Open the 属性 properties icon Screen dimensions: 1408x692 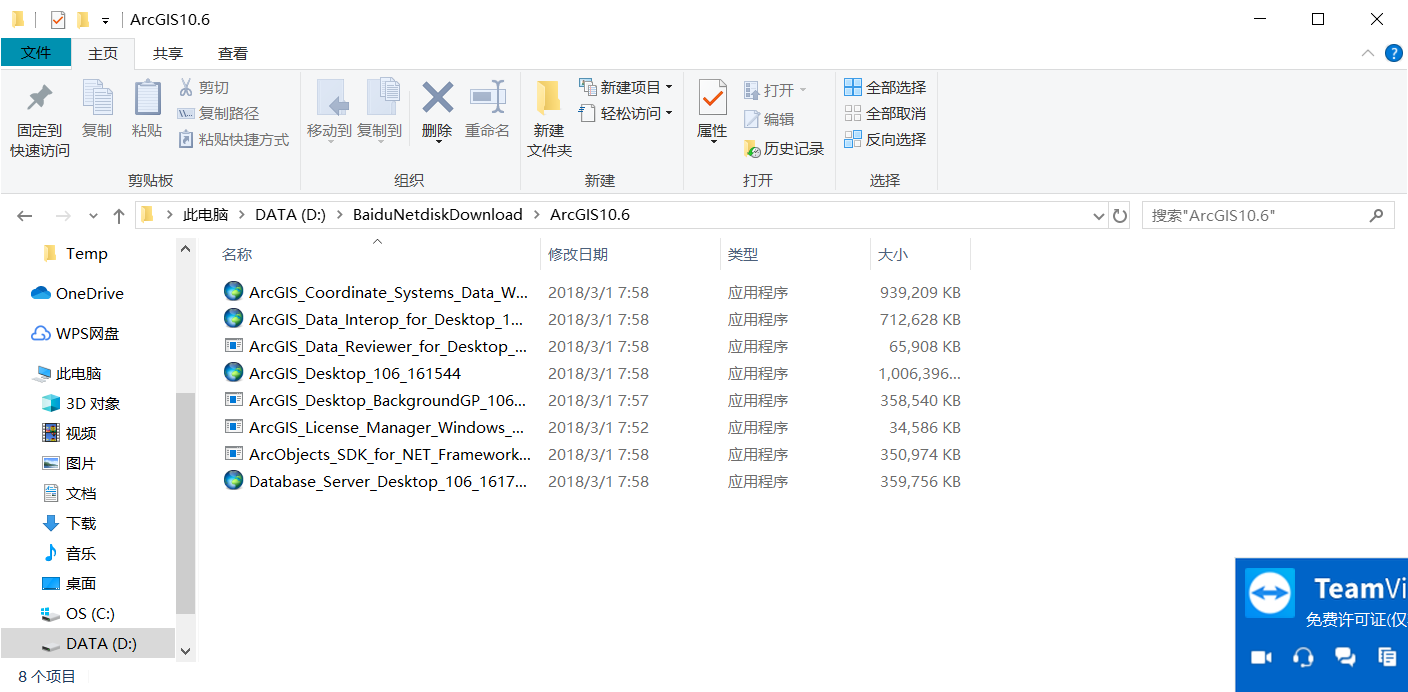(712, 98)
